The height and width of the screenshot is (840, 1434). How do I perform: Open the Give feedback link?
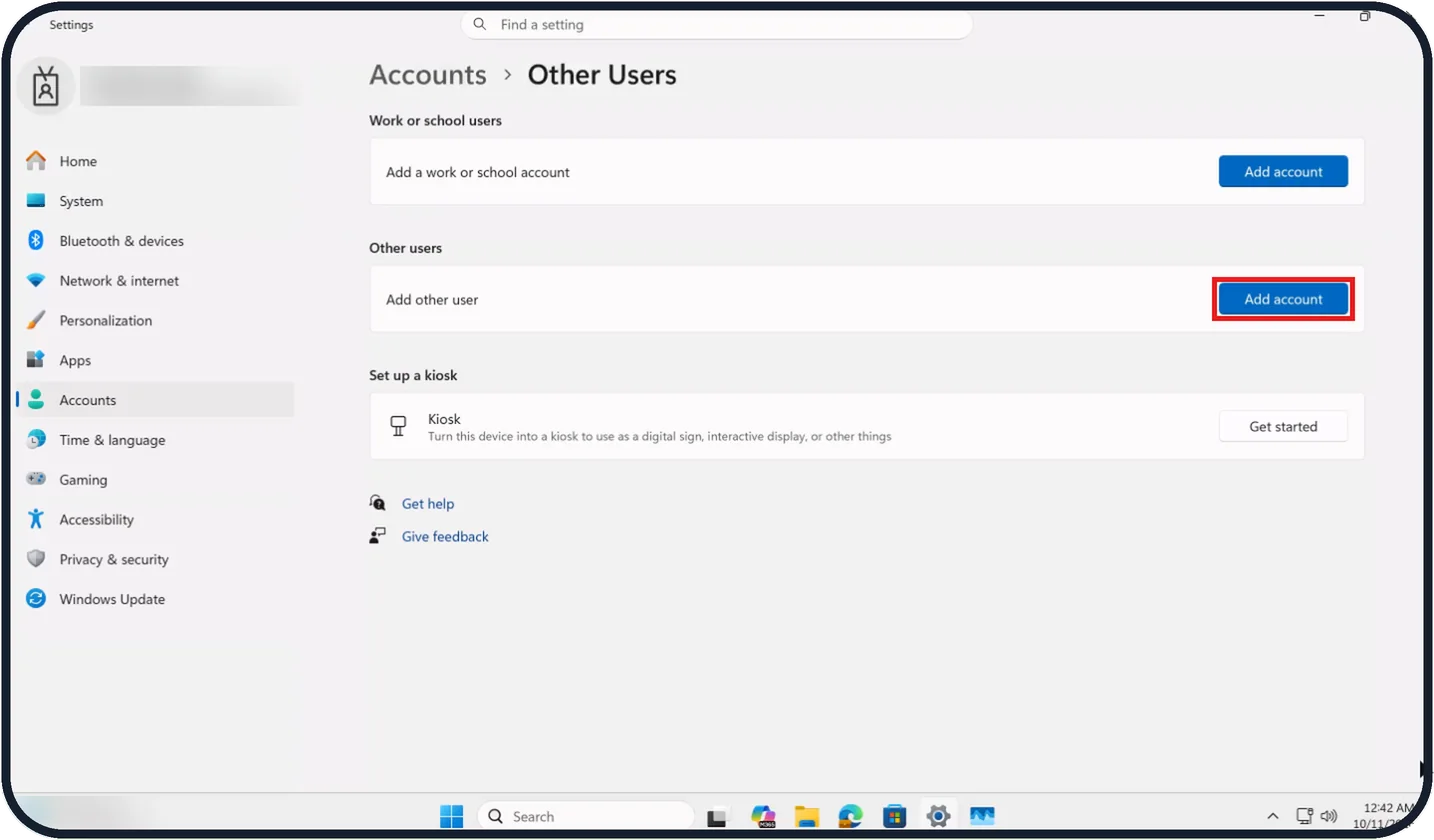tap(445, 537)
